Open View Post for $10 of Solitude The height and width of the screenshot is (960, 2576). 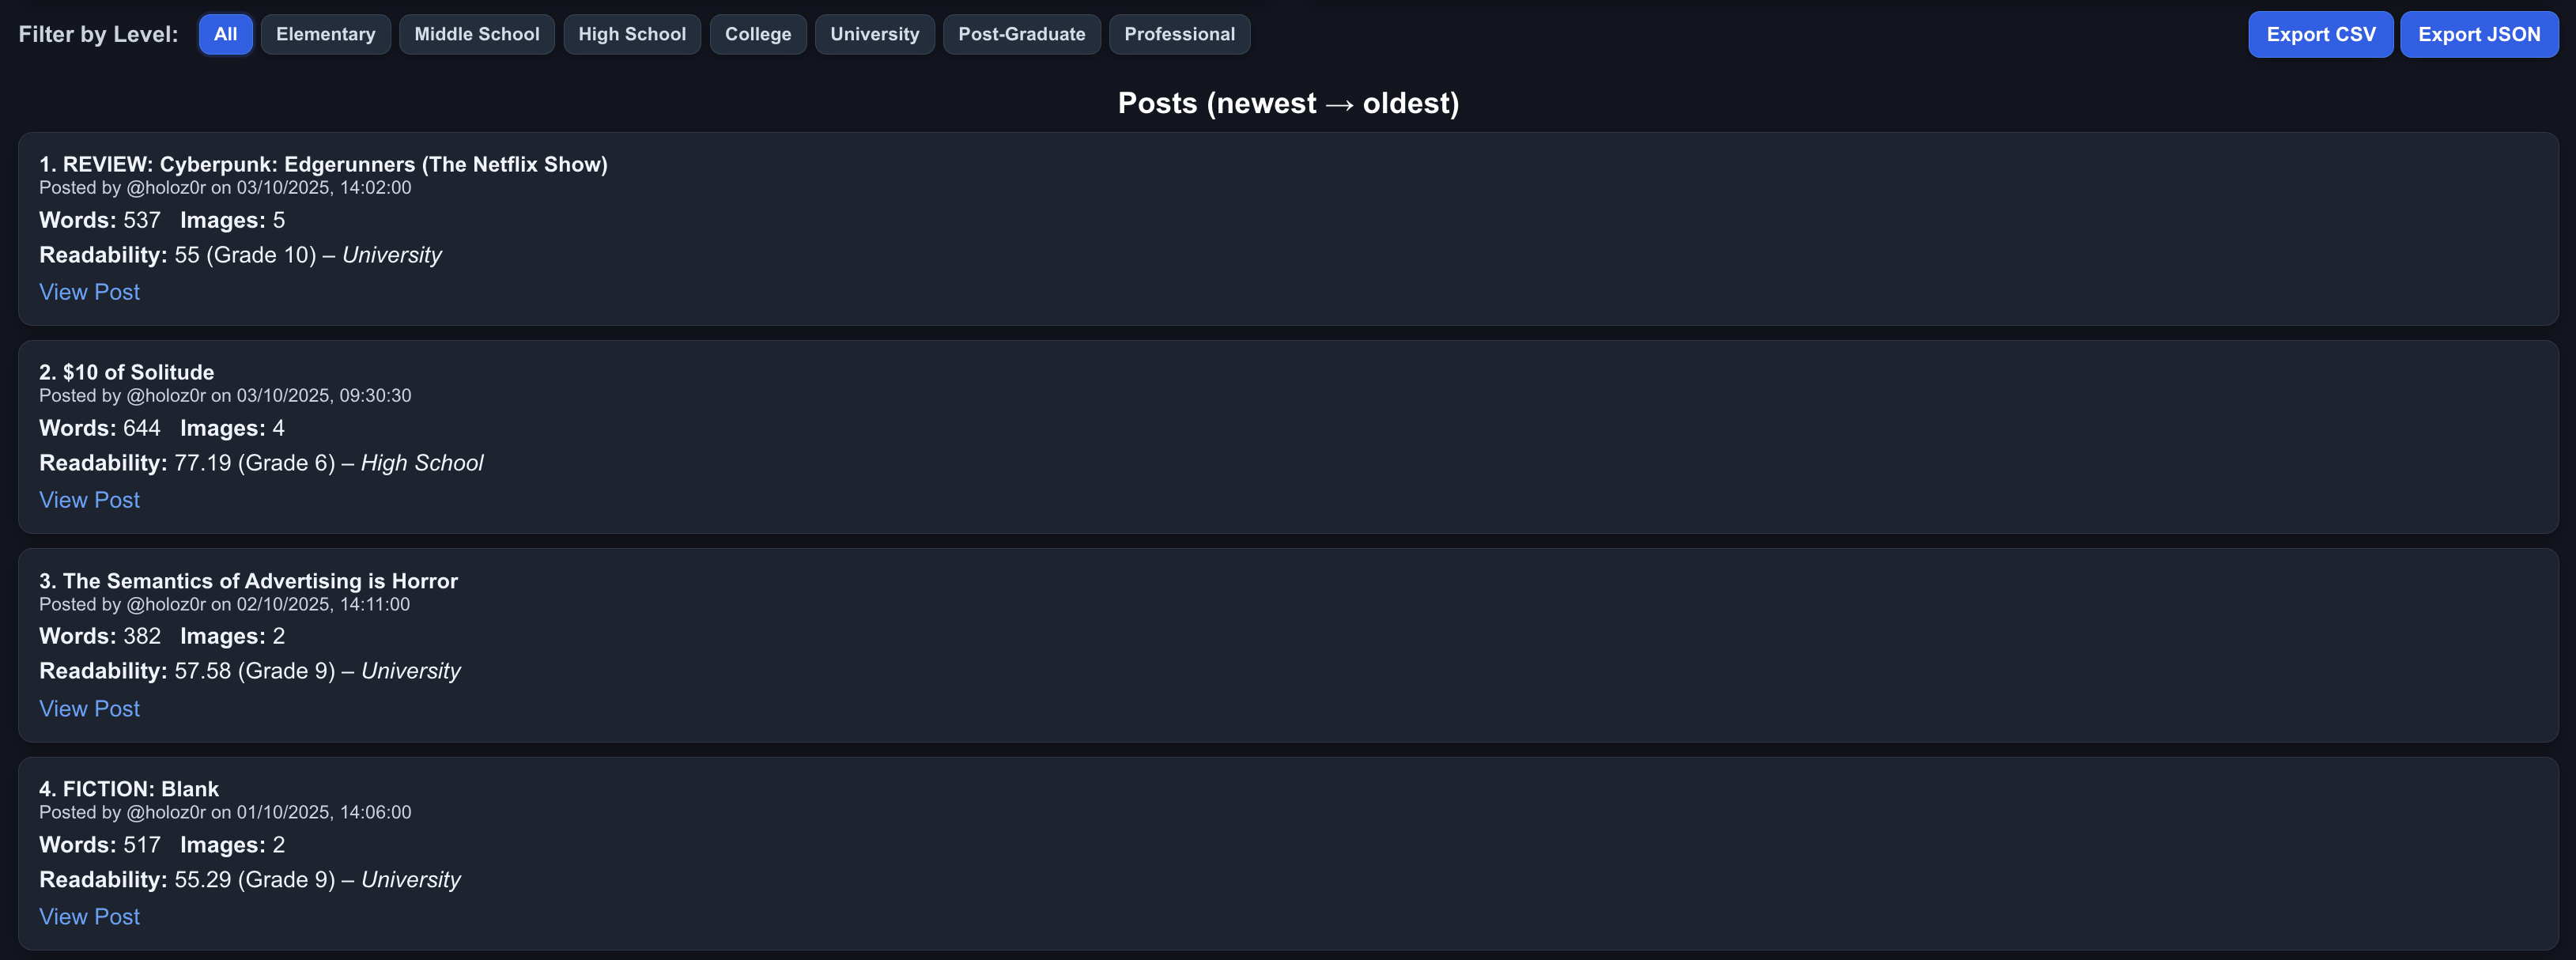click(x=89, y=500)
